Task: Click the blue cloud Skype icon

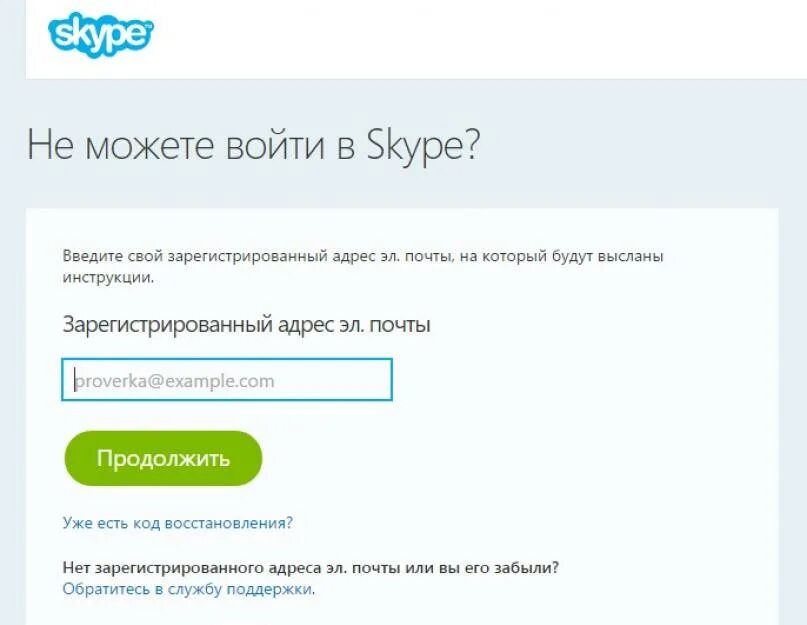Action: [x=100, y=35]
